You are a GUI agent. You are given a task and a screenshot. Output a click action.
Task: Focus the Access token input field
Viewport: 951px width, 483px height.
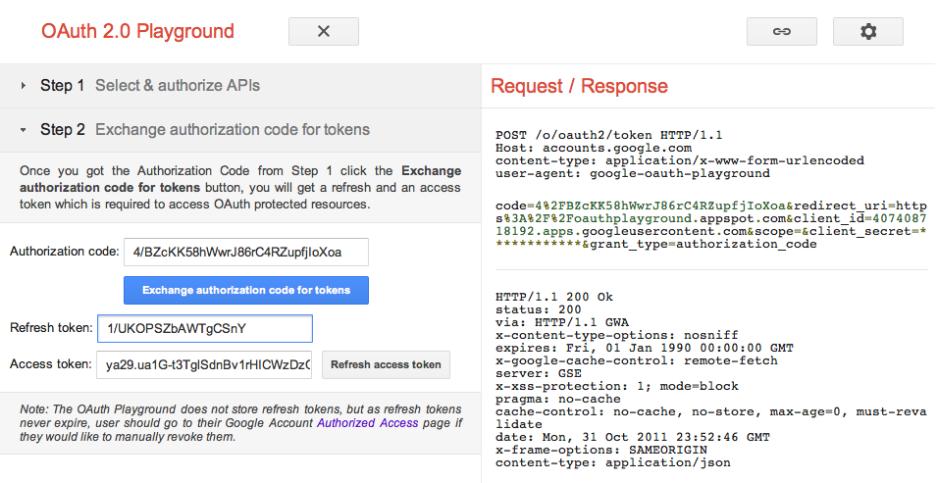click(x=204, y=365)
